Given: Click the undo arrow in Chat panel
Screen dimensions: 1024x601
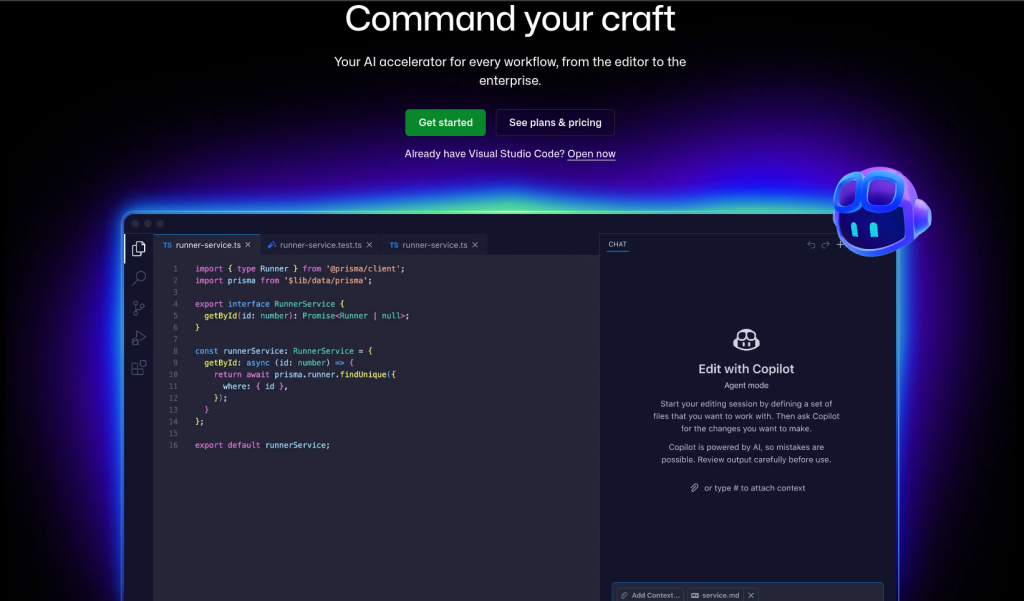Looking at the screenshot, I should (x=811, y=244).
